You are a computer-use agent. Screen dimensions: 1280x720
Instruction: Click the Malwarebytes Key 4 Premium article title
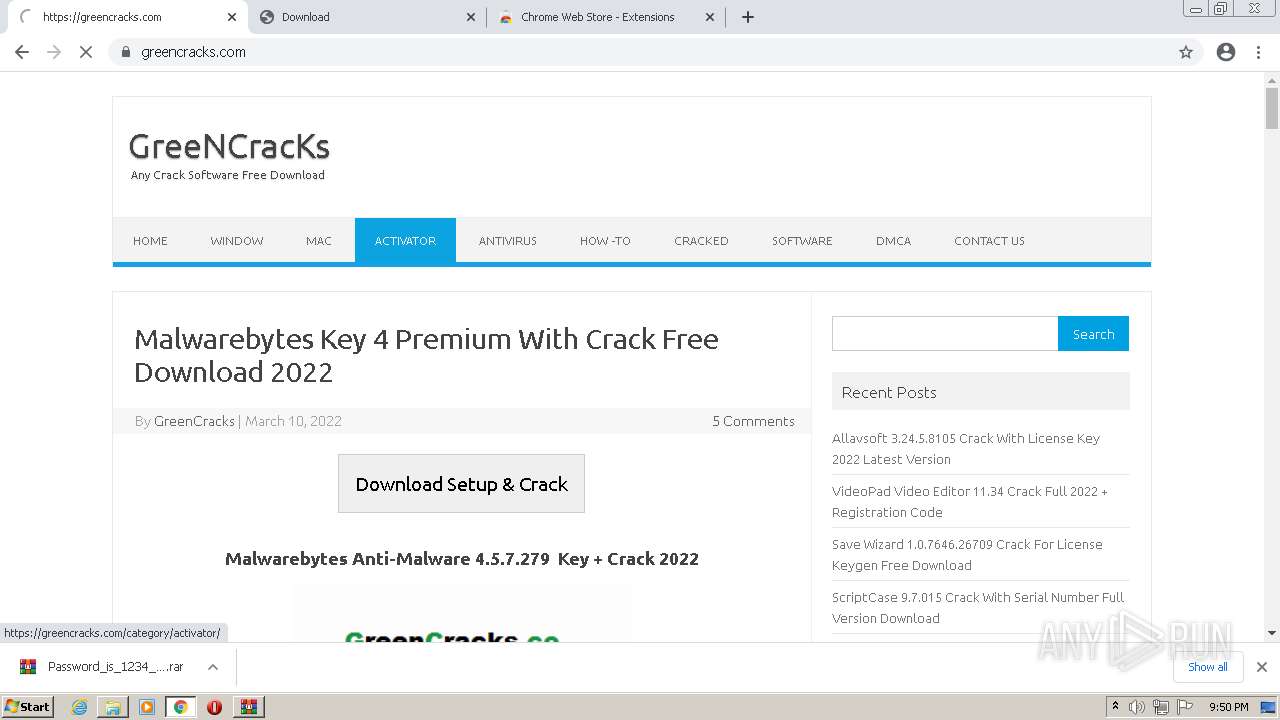426,355
